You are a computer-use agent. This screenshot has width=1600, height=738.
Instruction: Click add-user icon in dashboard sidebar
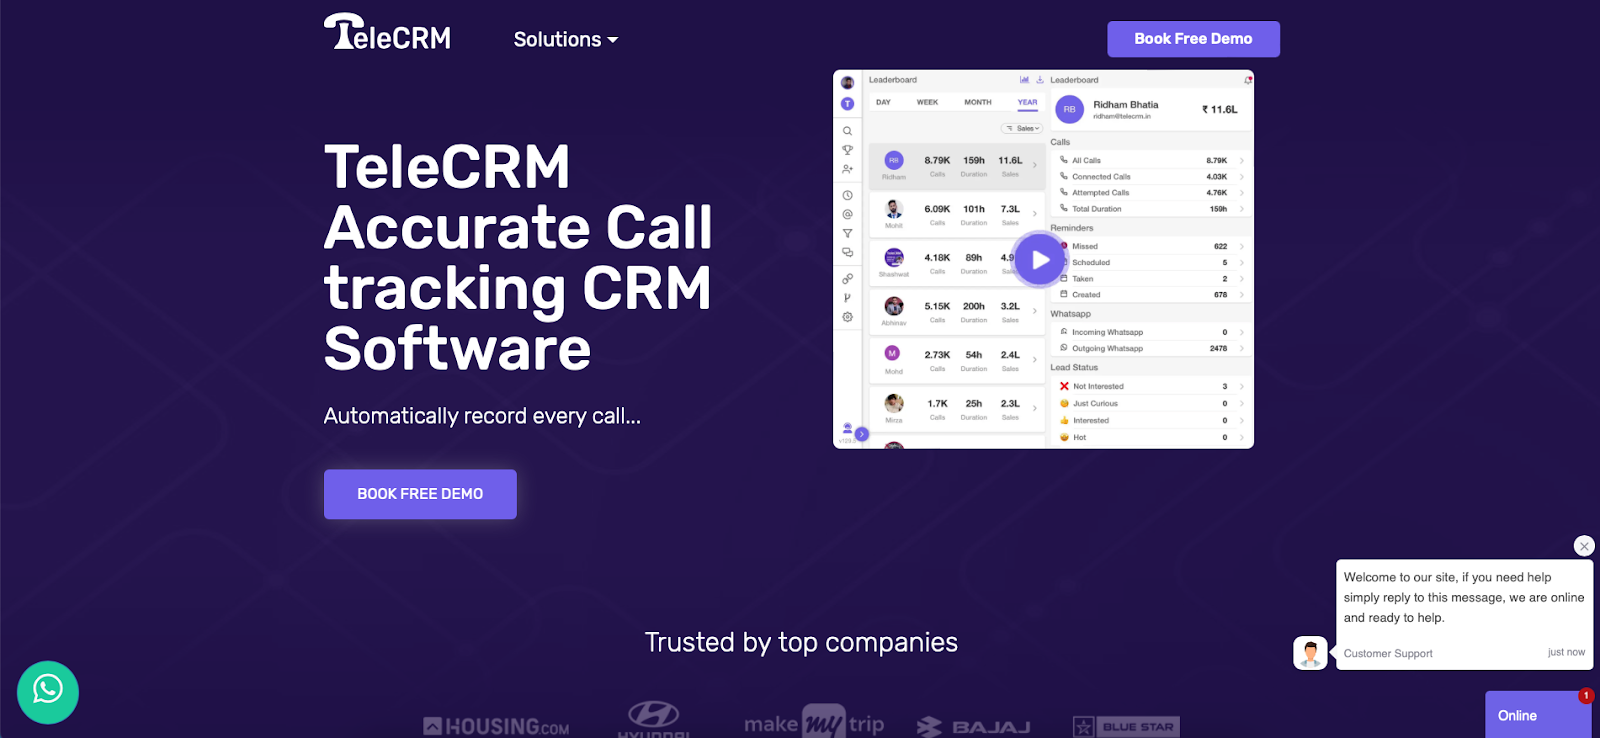847,169
